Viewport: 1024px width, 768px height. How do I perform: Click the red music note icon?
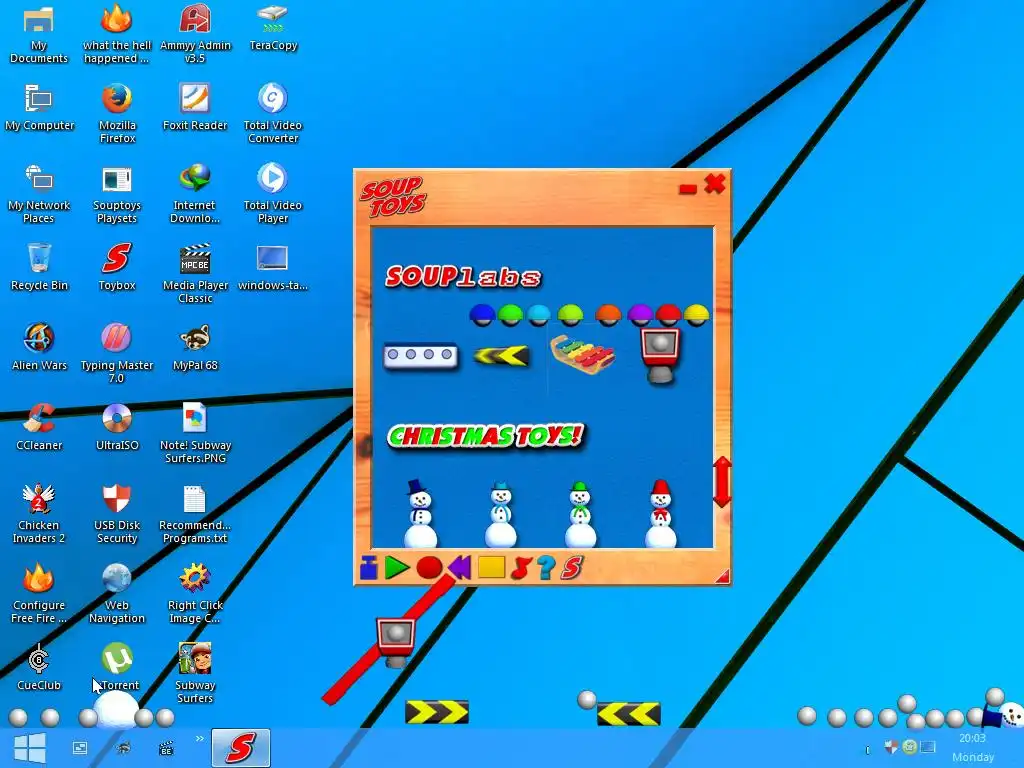(521, 568)
